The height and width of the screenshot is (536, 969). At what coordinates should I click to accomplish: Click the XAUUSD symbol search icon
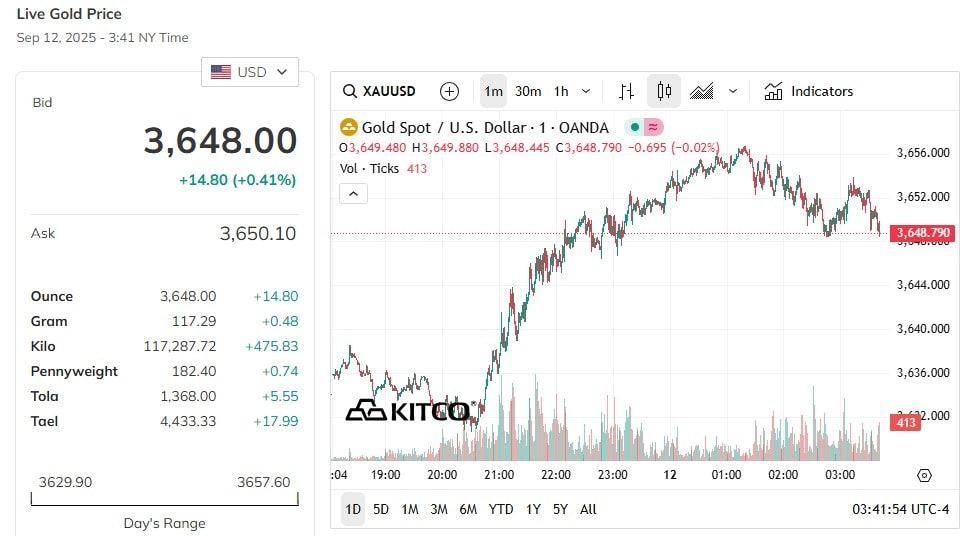pyautogui.click(x=349, y=91)
